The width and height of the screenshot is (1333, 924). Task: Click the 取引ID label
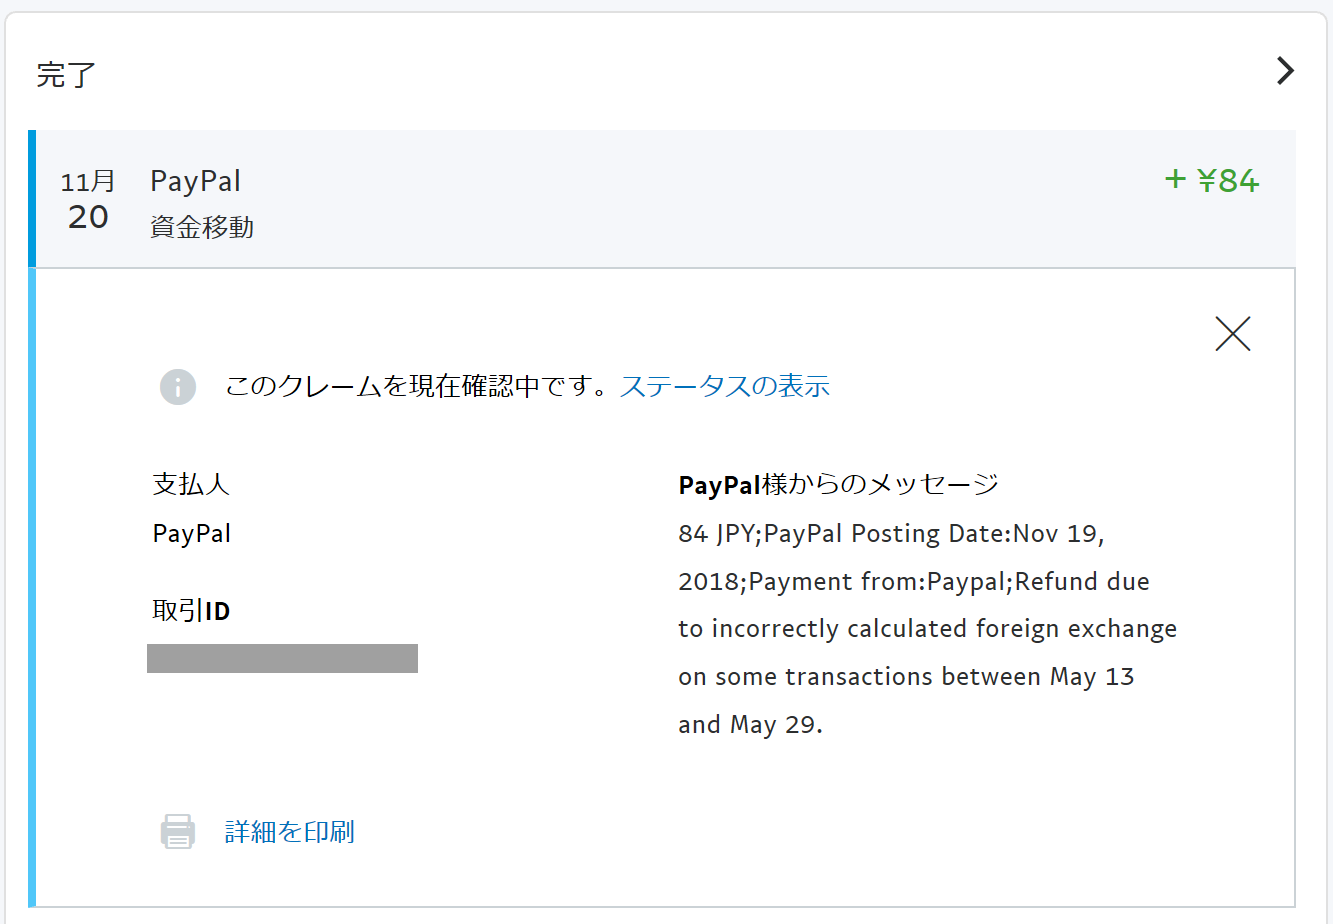191,610
